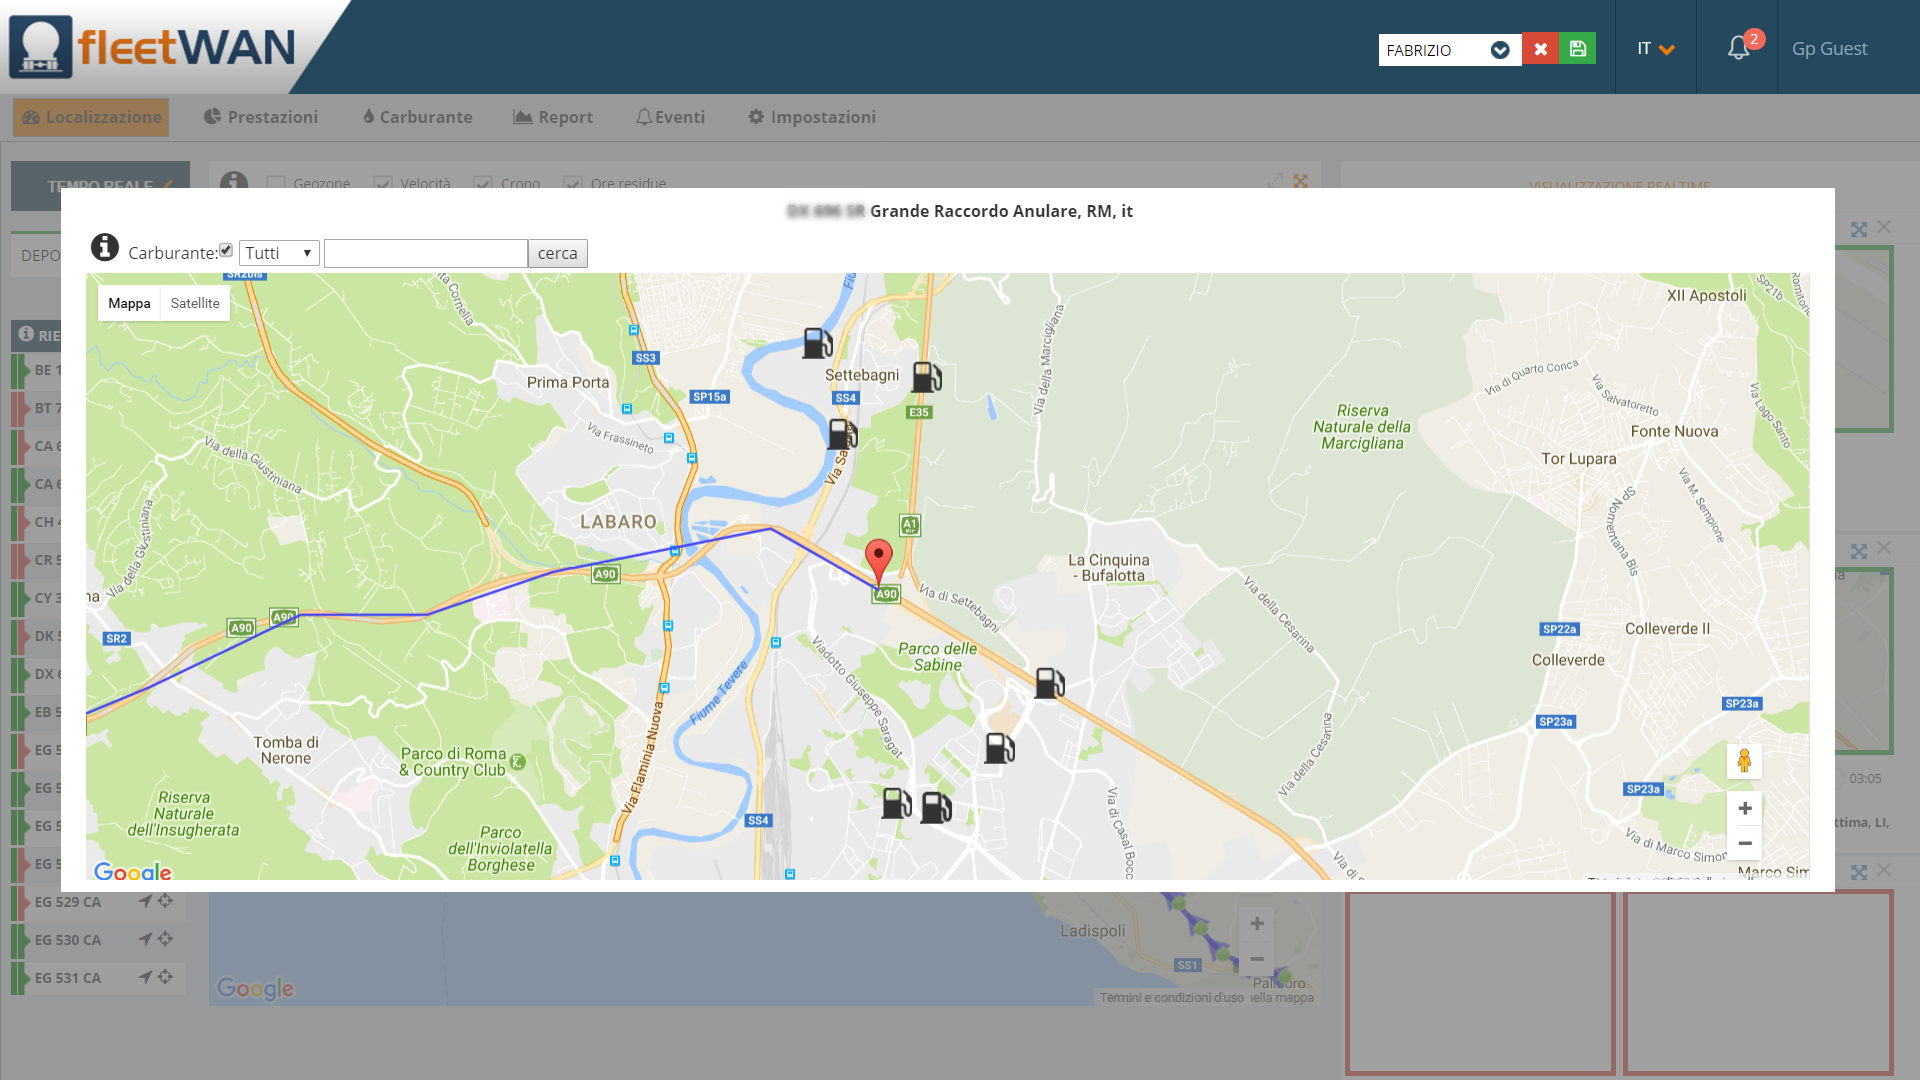
Task: Toggle the Carburante checkbox
Action: [x=226, y=251]
